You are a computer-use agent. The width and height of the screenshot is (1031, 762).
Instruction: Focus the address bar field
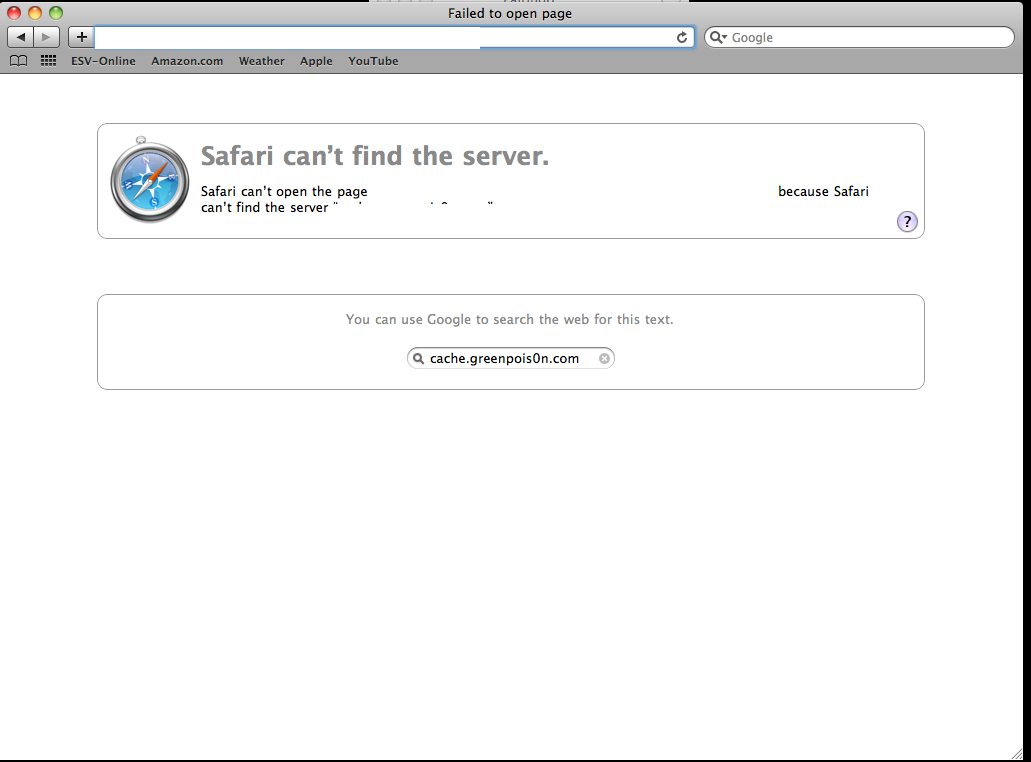coord(395,37)
